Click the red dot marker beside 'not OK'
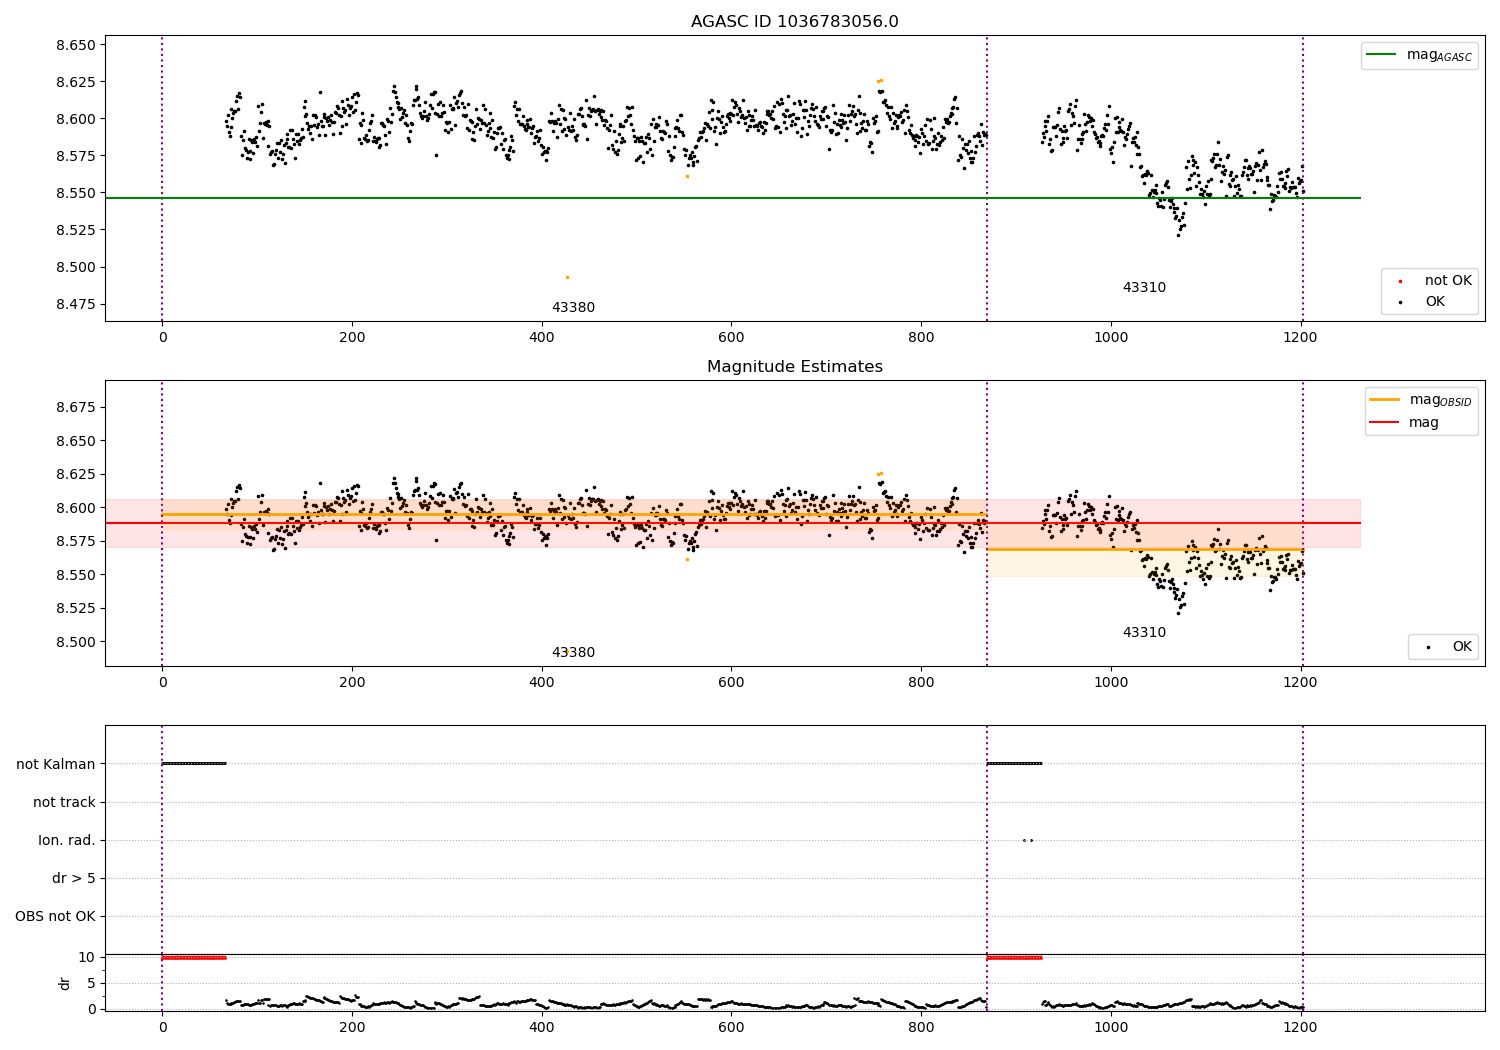 click(1400, 282)
